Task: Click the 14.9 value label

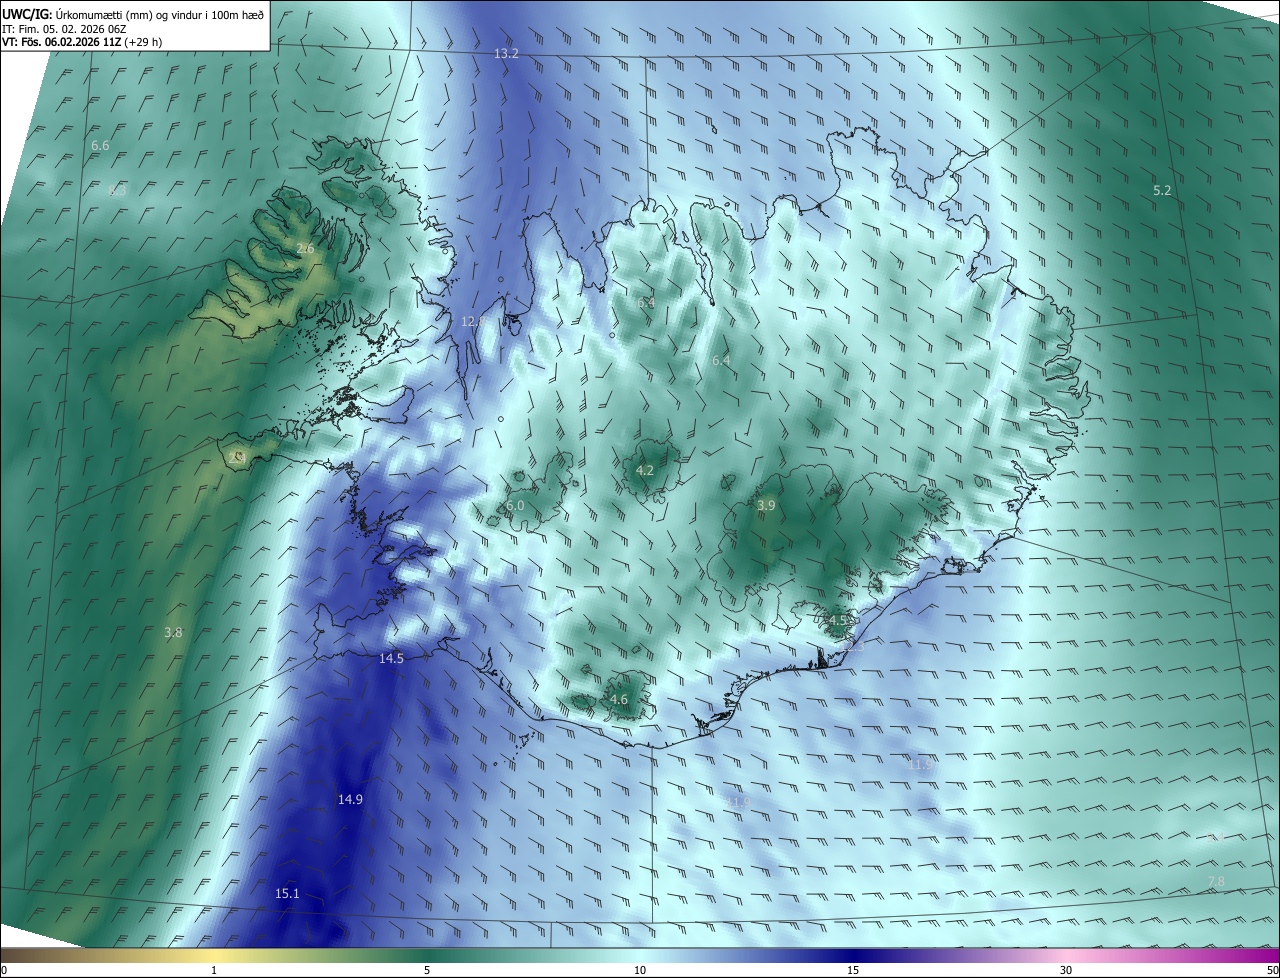Action: click(350, 800)
